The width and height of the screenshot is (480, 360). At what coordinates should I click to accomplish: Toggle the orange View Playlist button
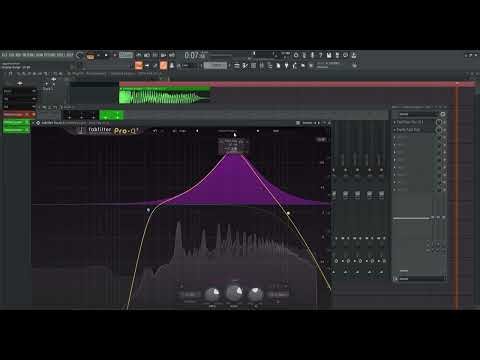point(139,66)
